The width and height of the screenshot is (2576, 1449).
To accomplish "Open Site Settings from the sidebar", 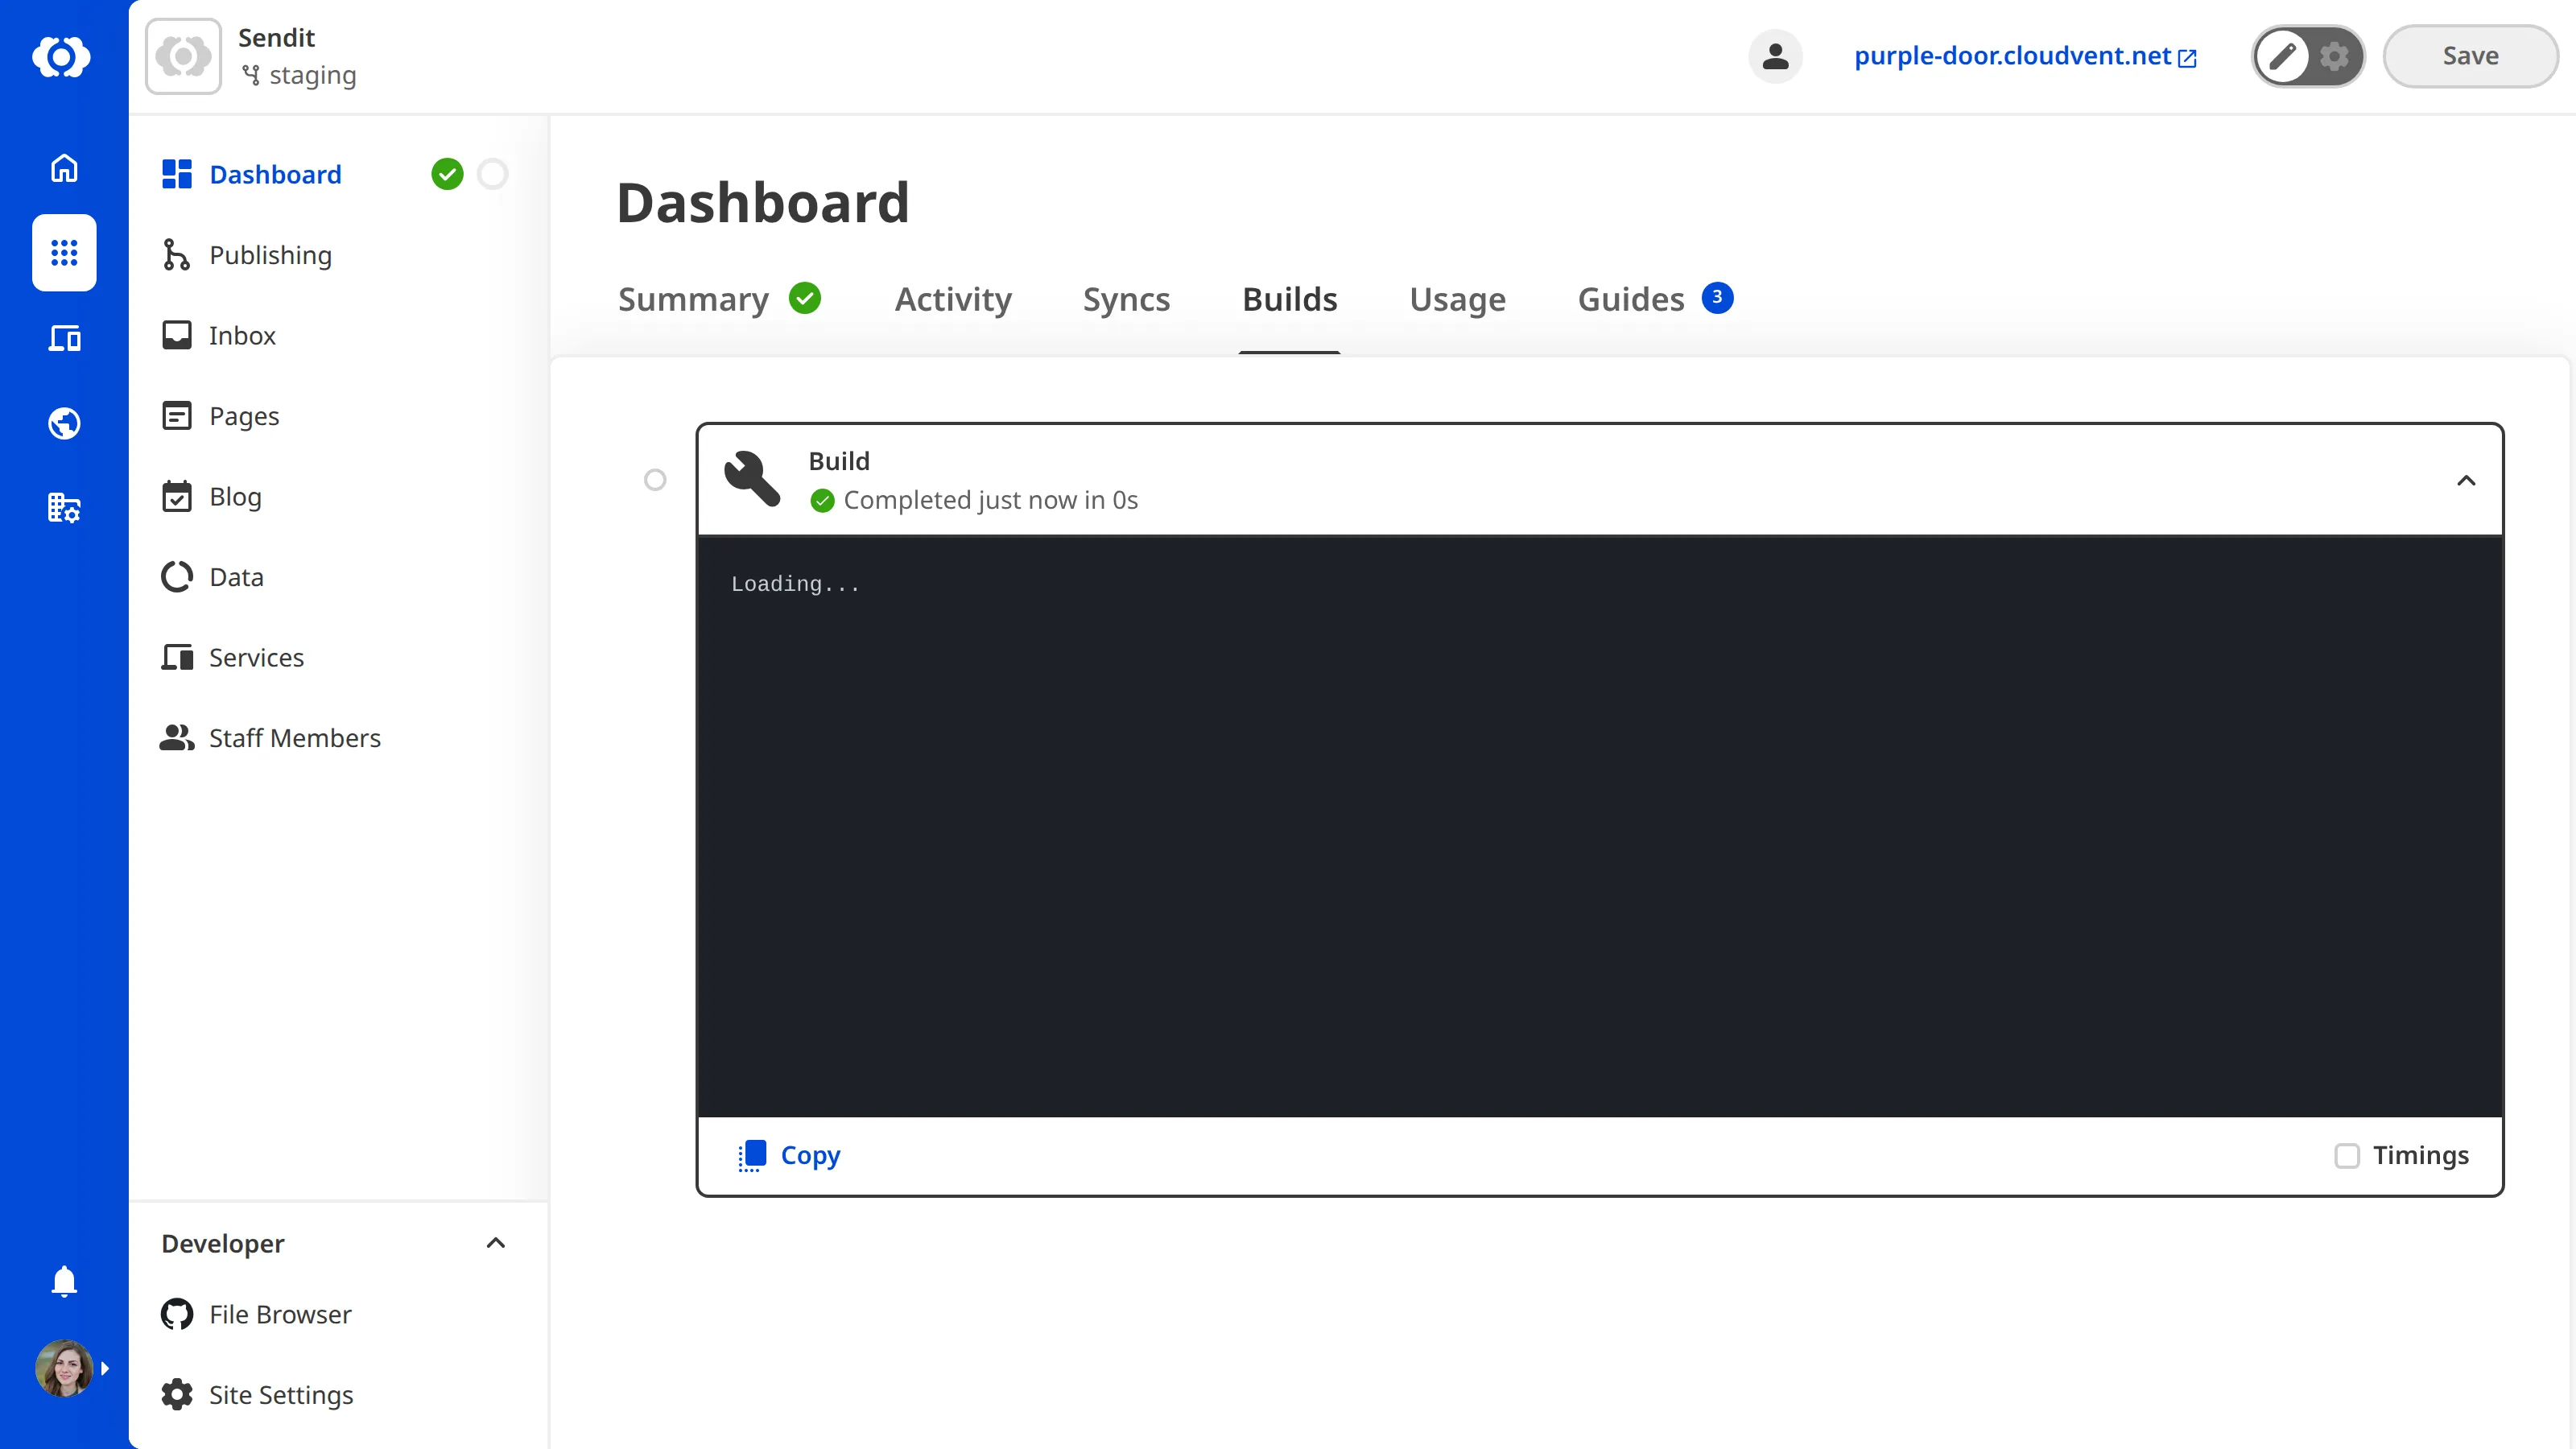I will (280, 1394).
